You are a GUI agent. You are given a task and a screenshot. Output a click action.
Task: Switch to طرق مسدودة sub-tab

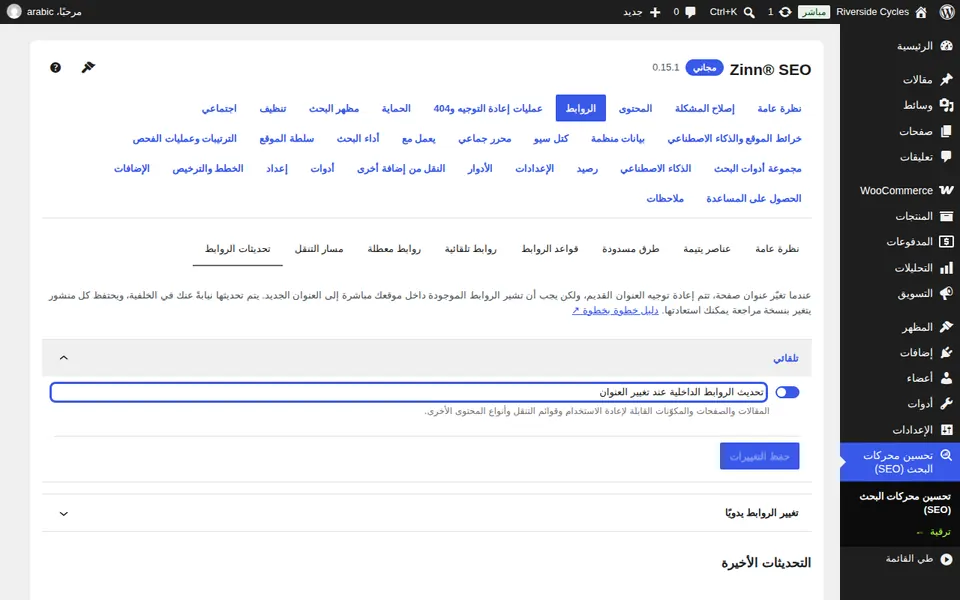631,249
